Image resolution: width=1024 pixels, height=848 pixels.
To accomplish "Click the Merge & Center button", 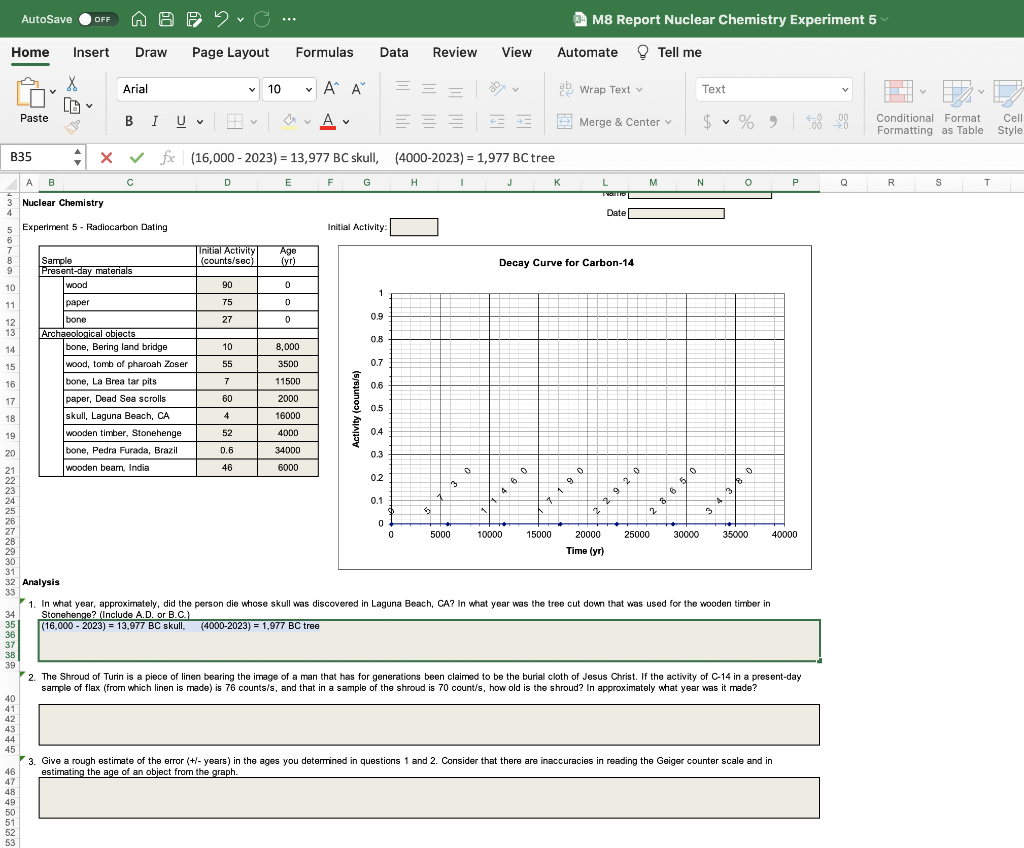I will click(612, 122).
